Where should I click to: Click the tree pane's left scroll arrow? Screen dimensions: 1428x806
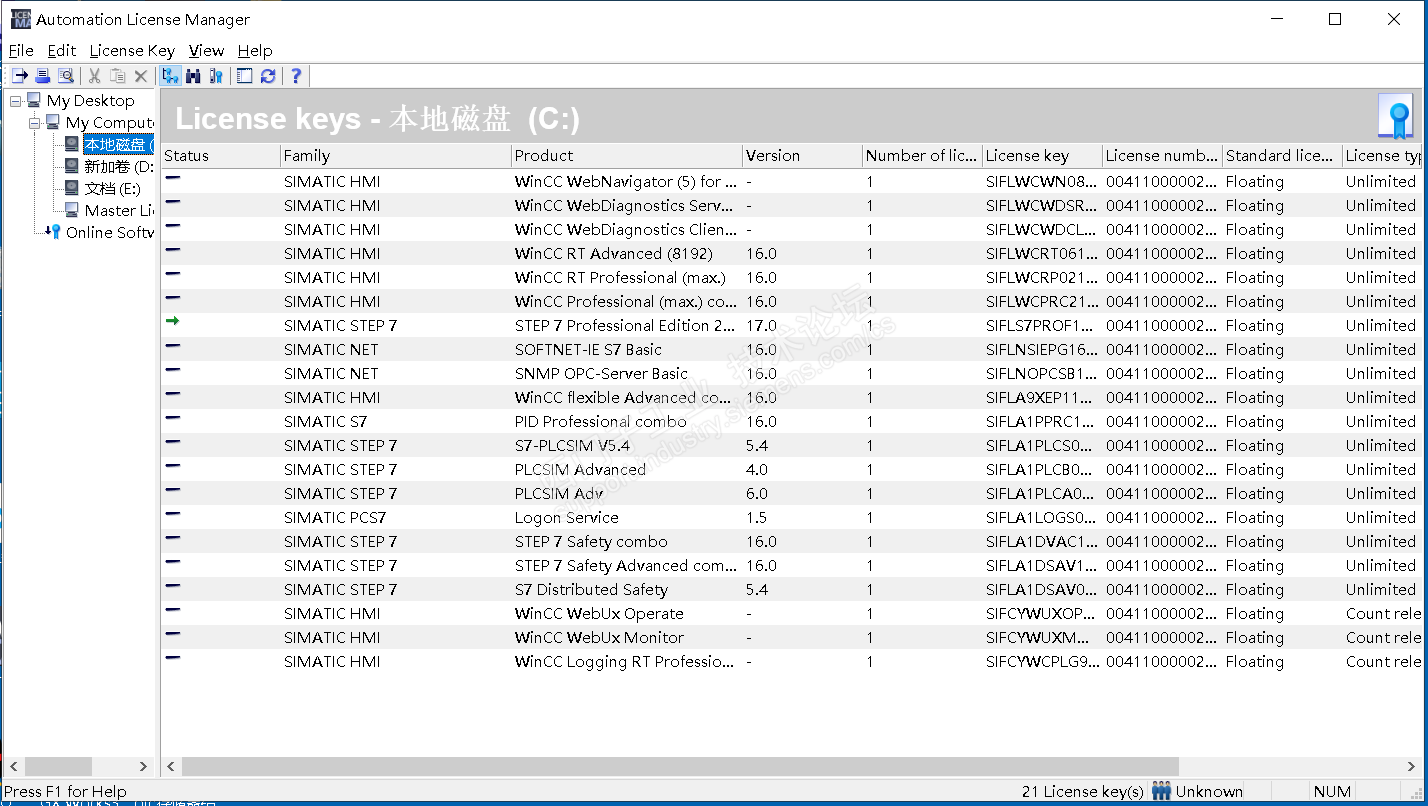point(13,766)
